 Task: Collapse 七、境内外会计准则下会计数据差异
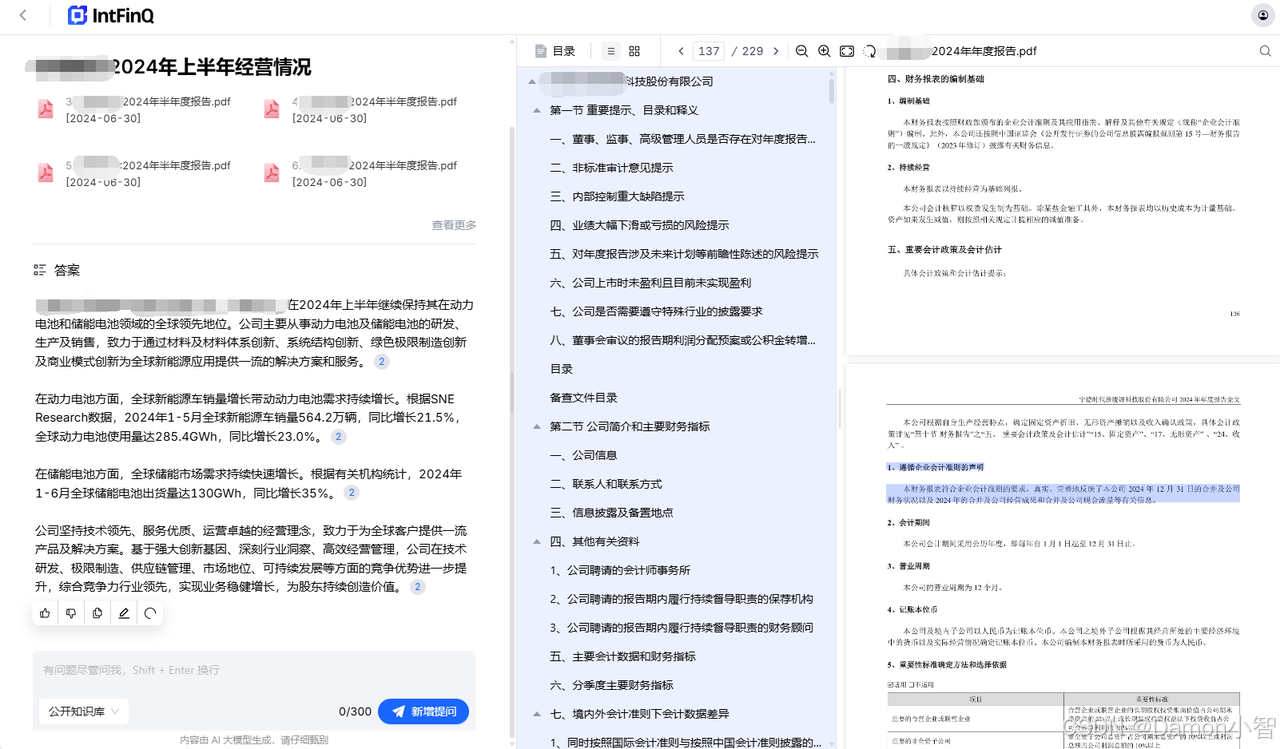[x=538, y=714]
